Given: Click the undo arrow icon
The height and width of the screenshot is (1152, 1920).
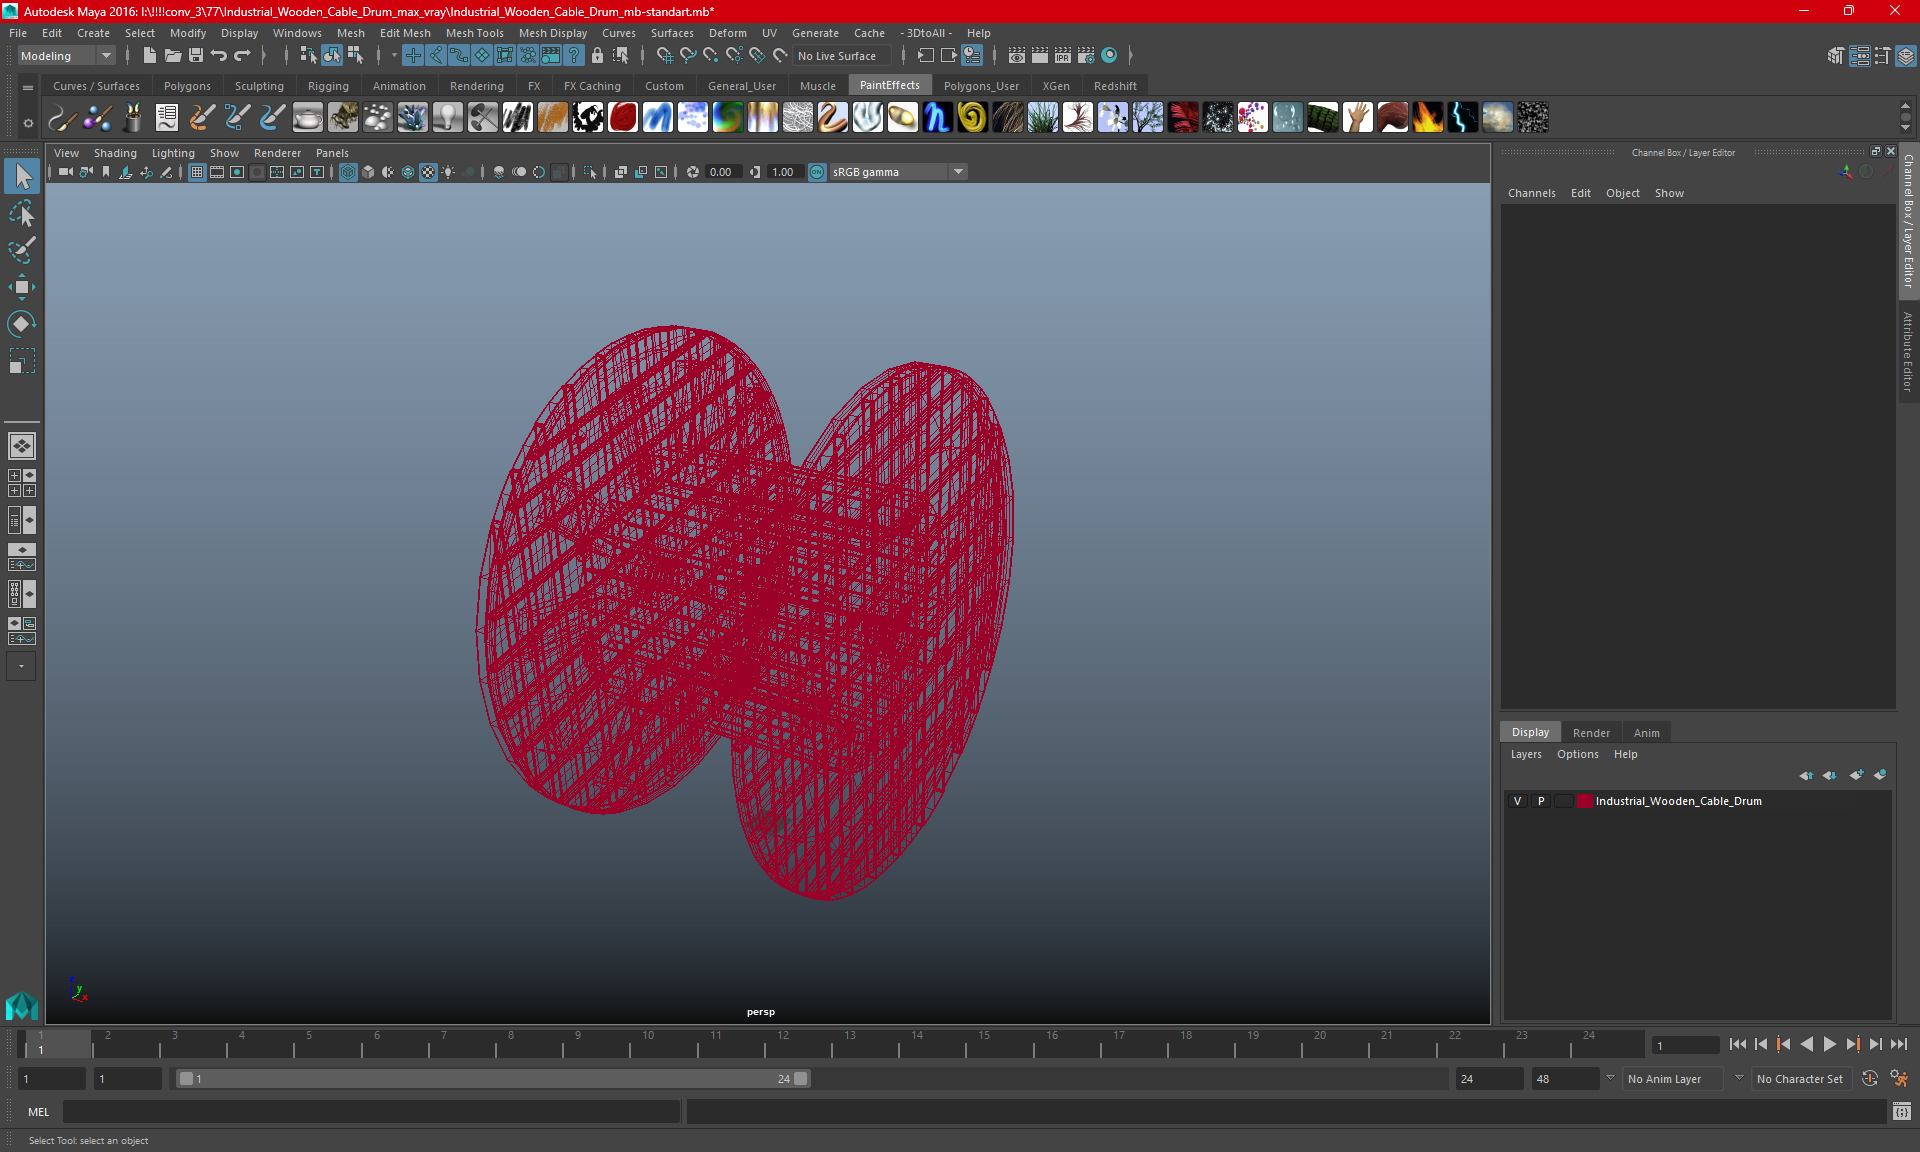Looking at the screenshot, I should coord(219,56).
